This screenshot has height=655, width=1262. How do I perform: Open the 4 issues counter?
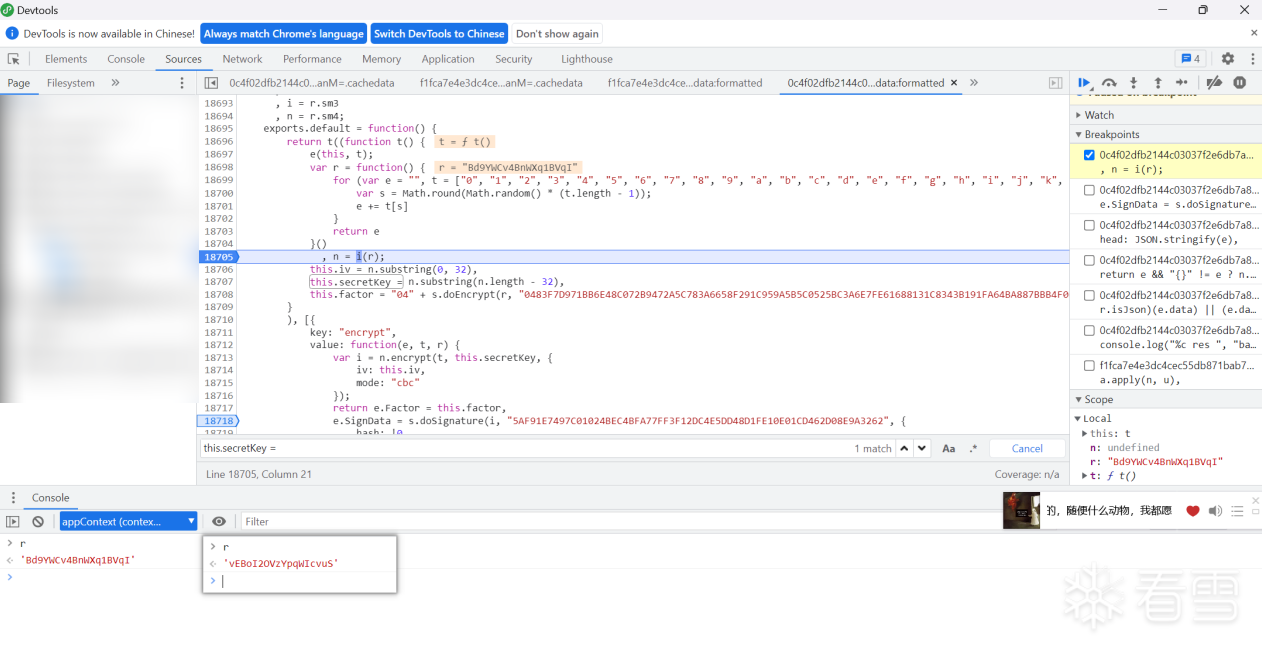point(1190,59)
